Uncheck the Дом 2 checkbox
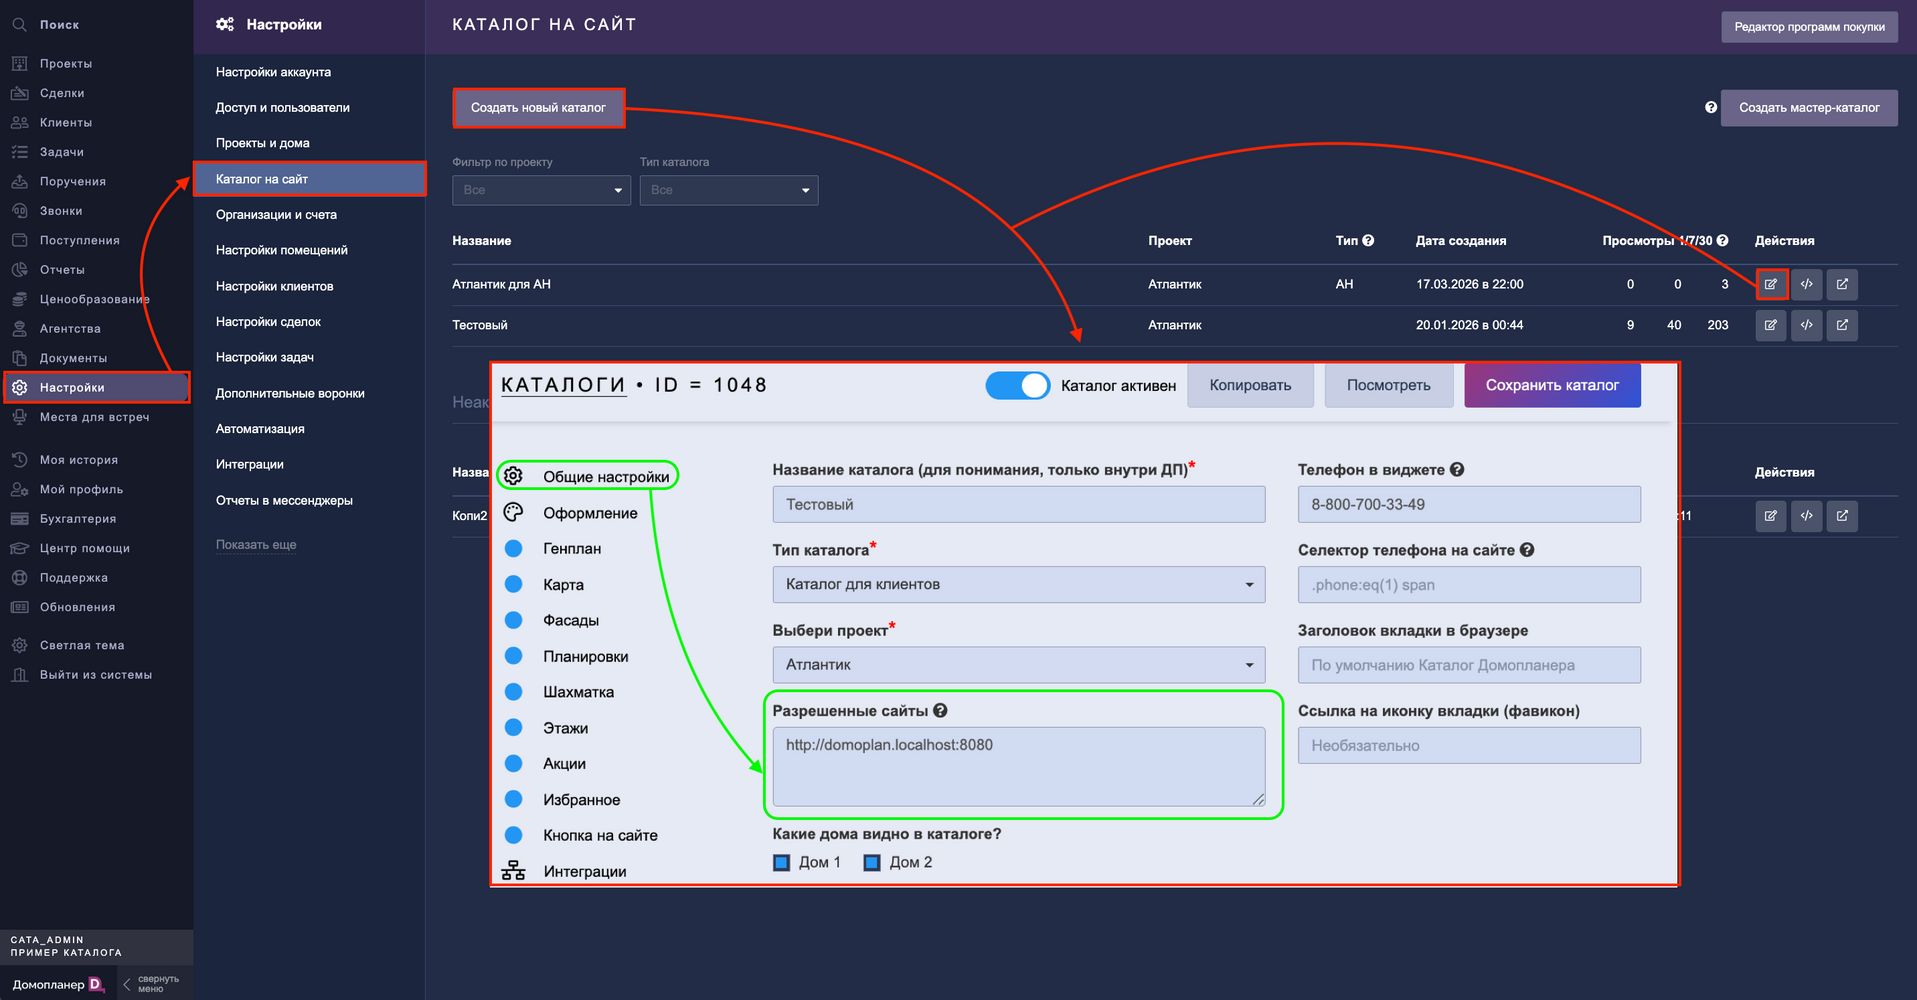This screenshot has height=1000, width=1917. click(x=872, y=863)
